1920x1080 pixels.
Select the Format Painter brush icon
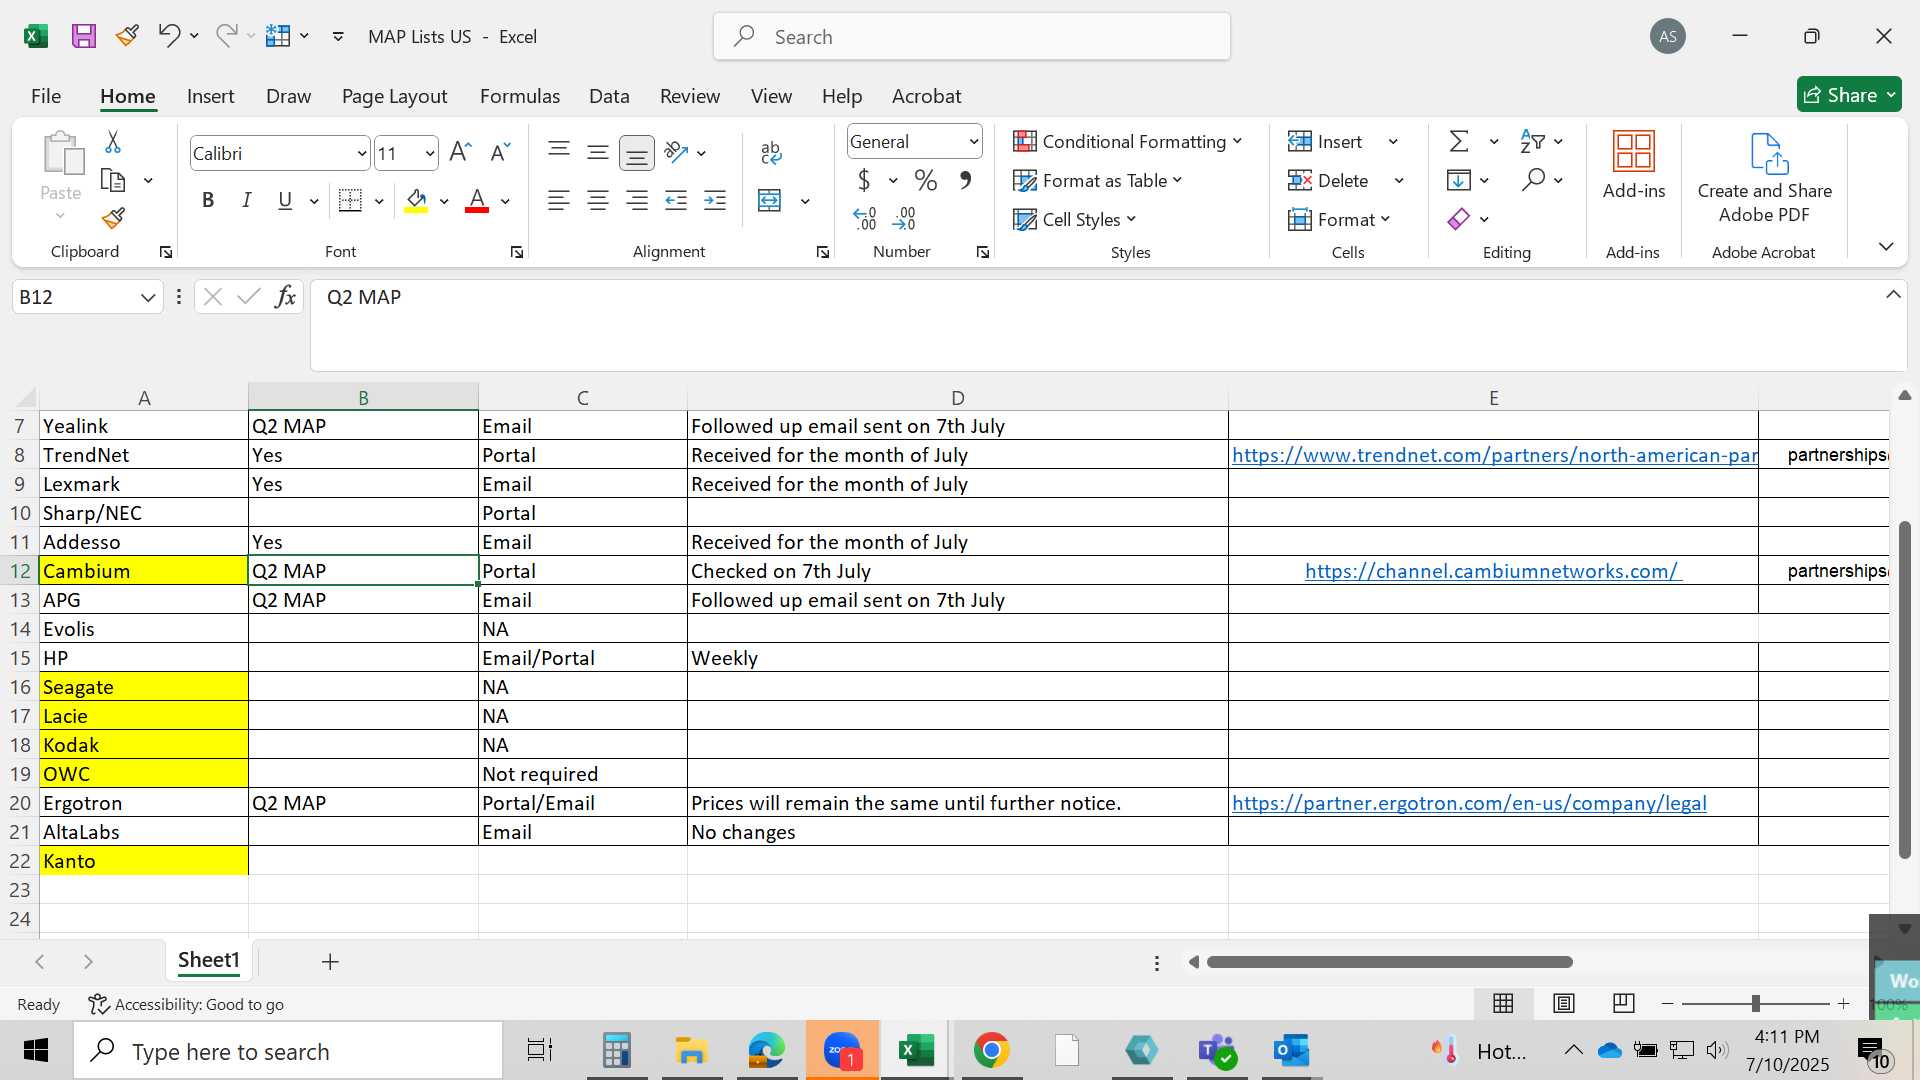[113, 218]
